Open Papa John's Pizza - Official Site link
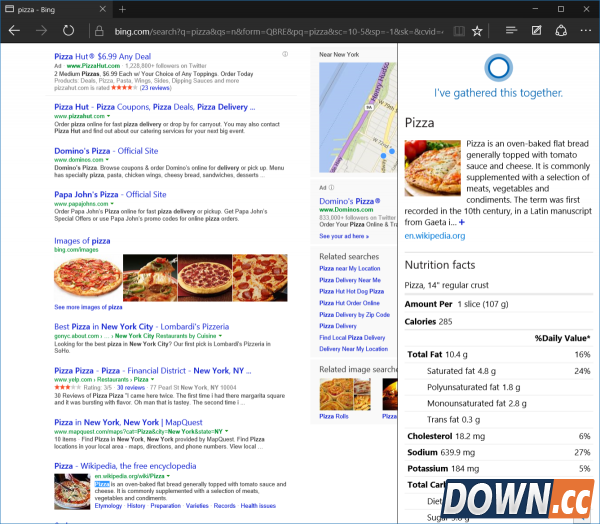 pyautogui.click(x=110, y=194)
